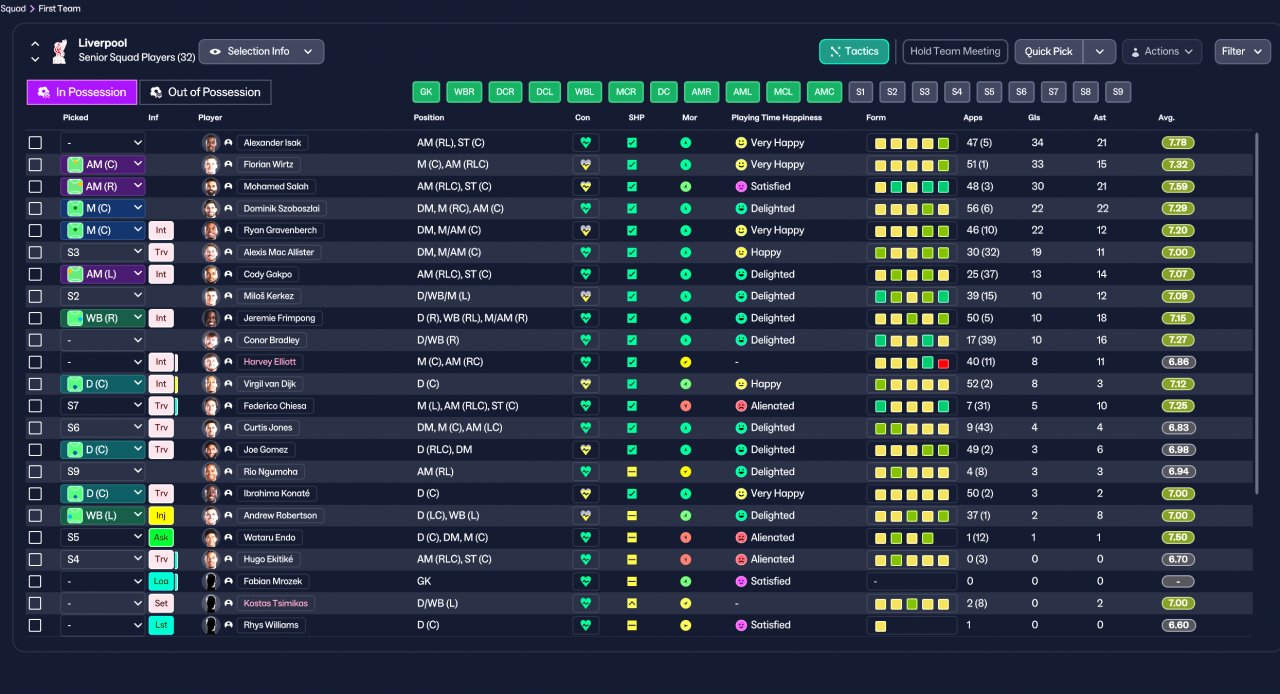Tick the checkbox for Virgil van Dijk
This screenshot has height=694, width=1280.
click(35, 384)
